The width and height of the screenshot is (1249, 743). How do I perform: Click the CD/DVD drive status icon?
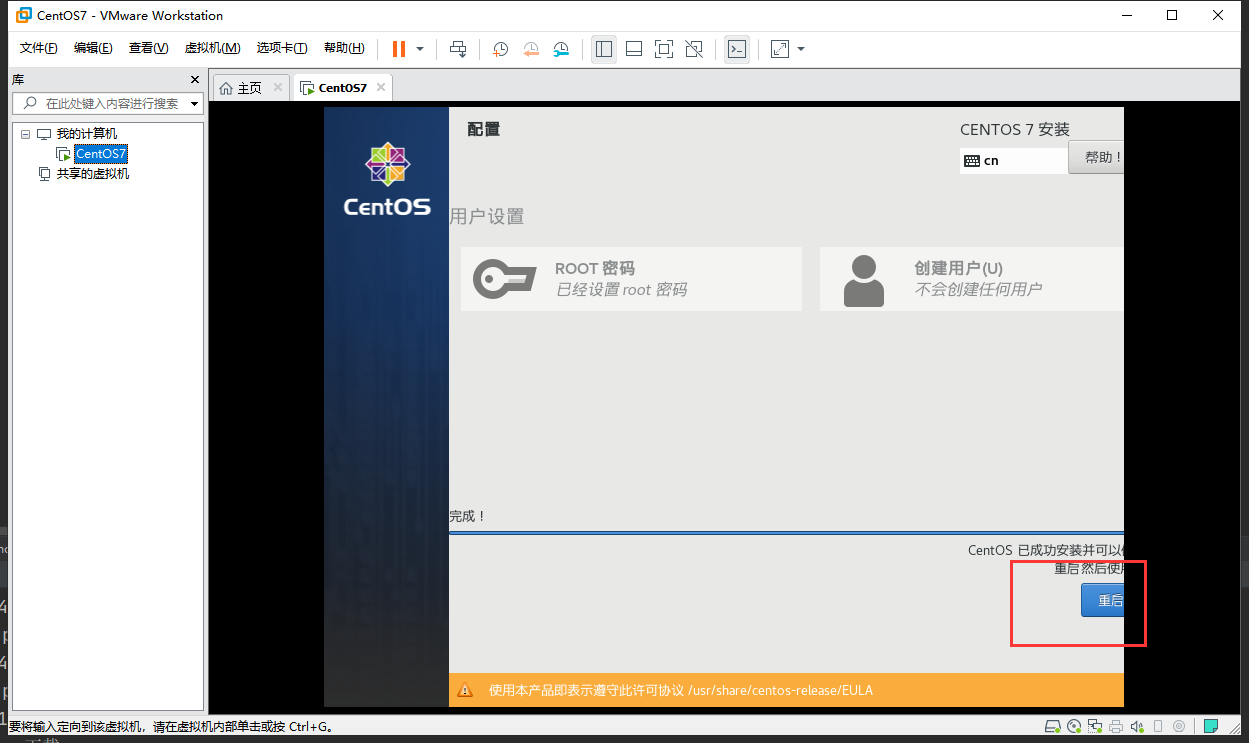(1074, 726)
